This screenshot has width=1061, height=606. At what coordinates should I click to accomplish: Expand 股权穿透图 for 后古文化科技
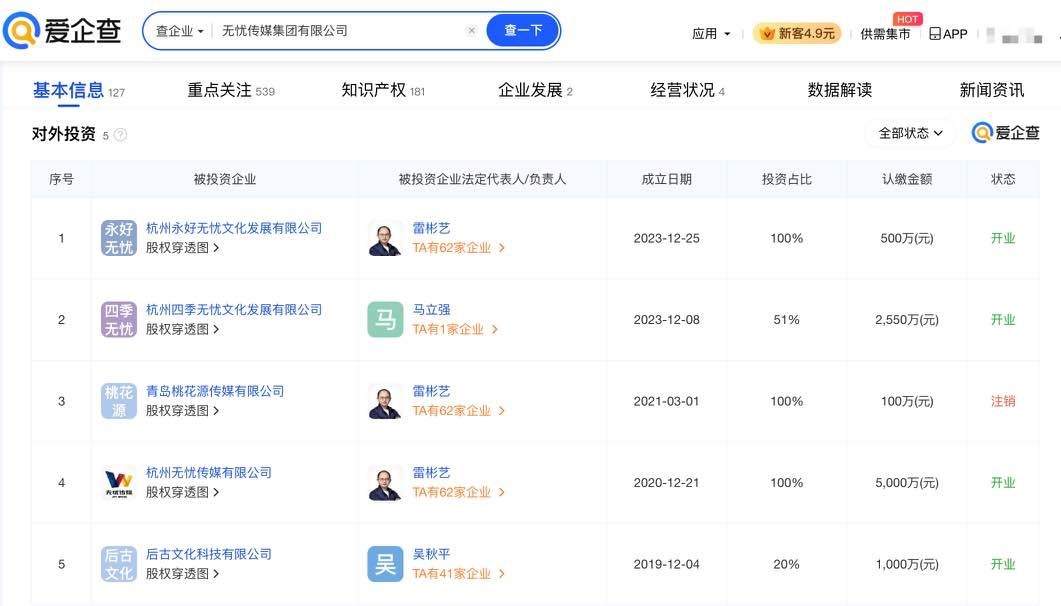[183, 574]
